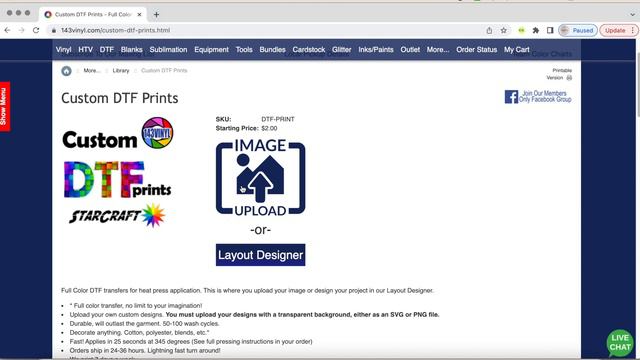Click the Image Upload icon
This screenshot has height=360, width=640.
click(260, 177)
